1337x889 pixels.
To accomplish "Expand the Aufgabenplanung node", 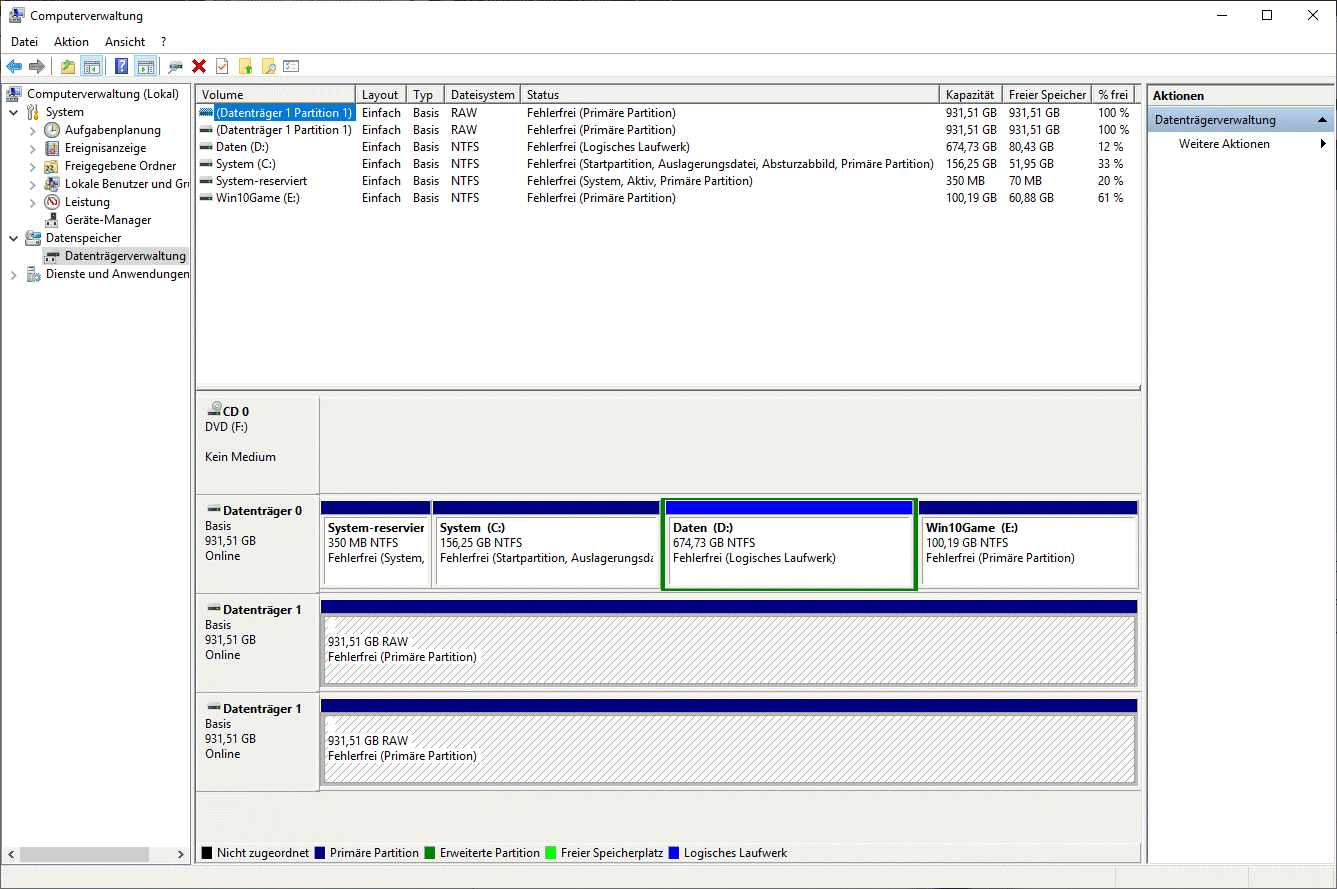I will (x=33, y=130).
